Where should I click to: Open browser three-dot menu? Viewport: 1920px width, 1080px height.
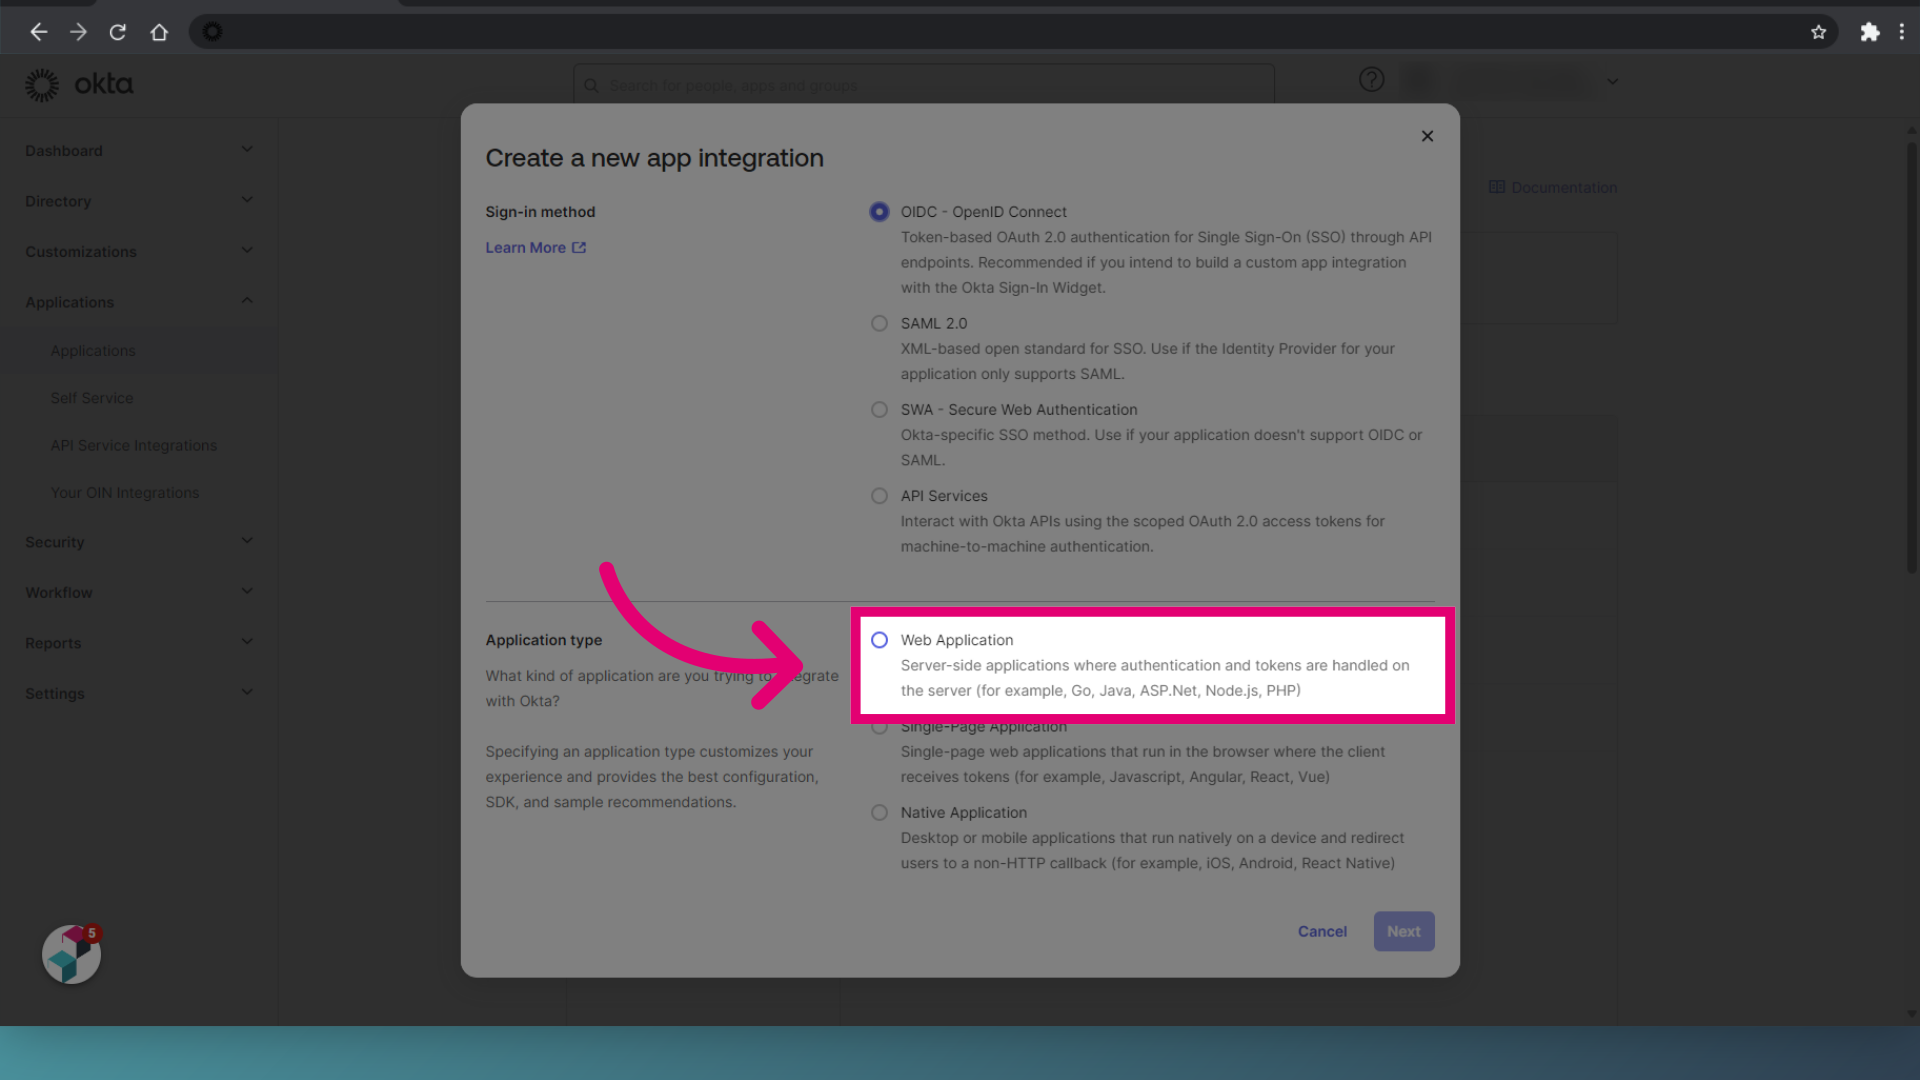coord(1902,32)
